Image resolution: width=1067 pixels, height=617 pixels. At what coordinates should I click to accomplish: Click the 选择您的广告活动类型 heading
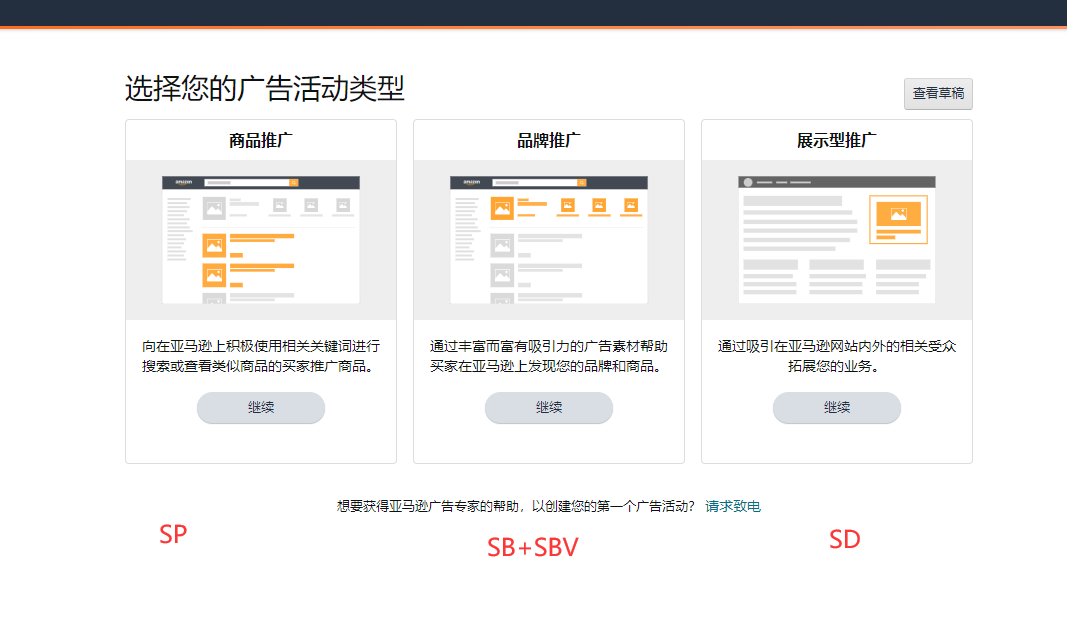[265, 88]
